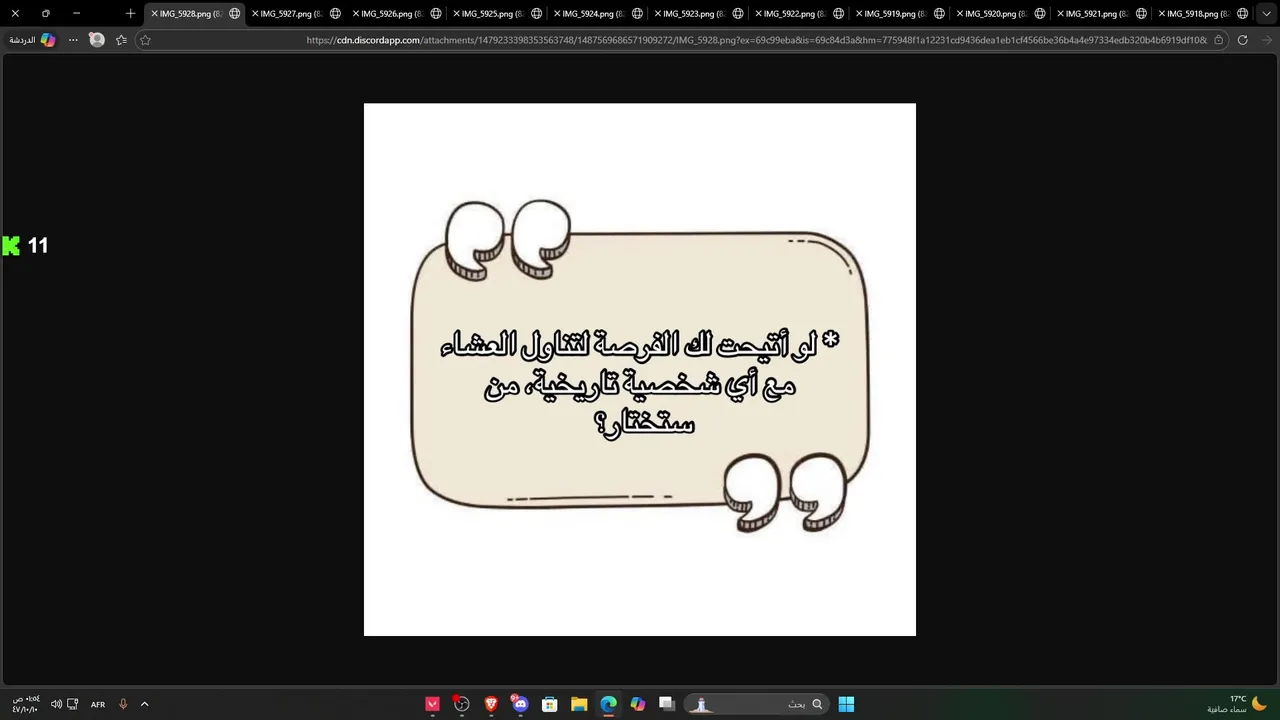Close the IMG_5928.png tab
The image size is (1280, 720).
click(x=154, y=14)
